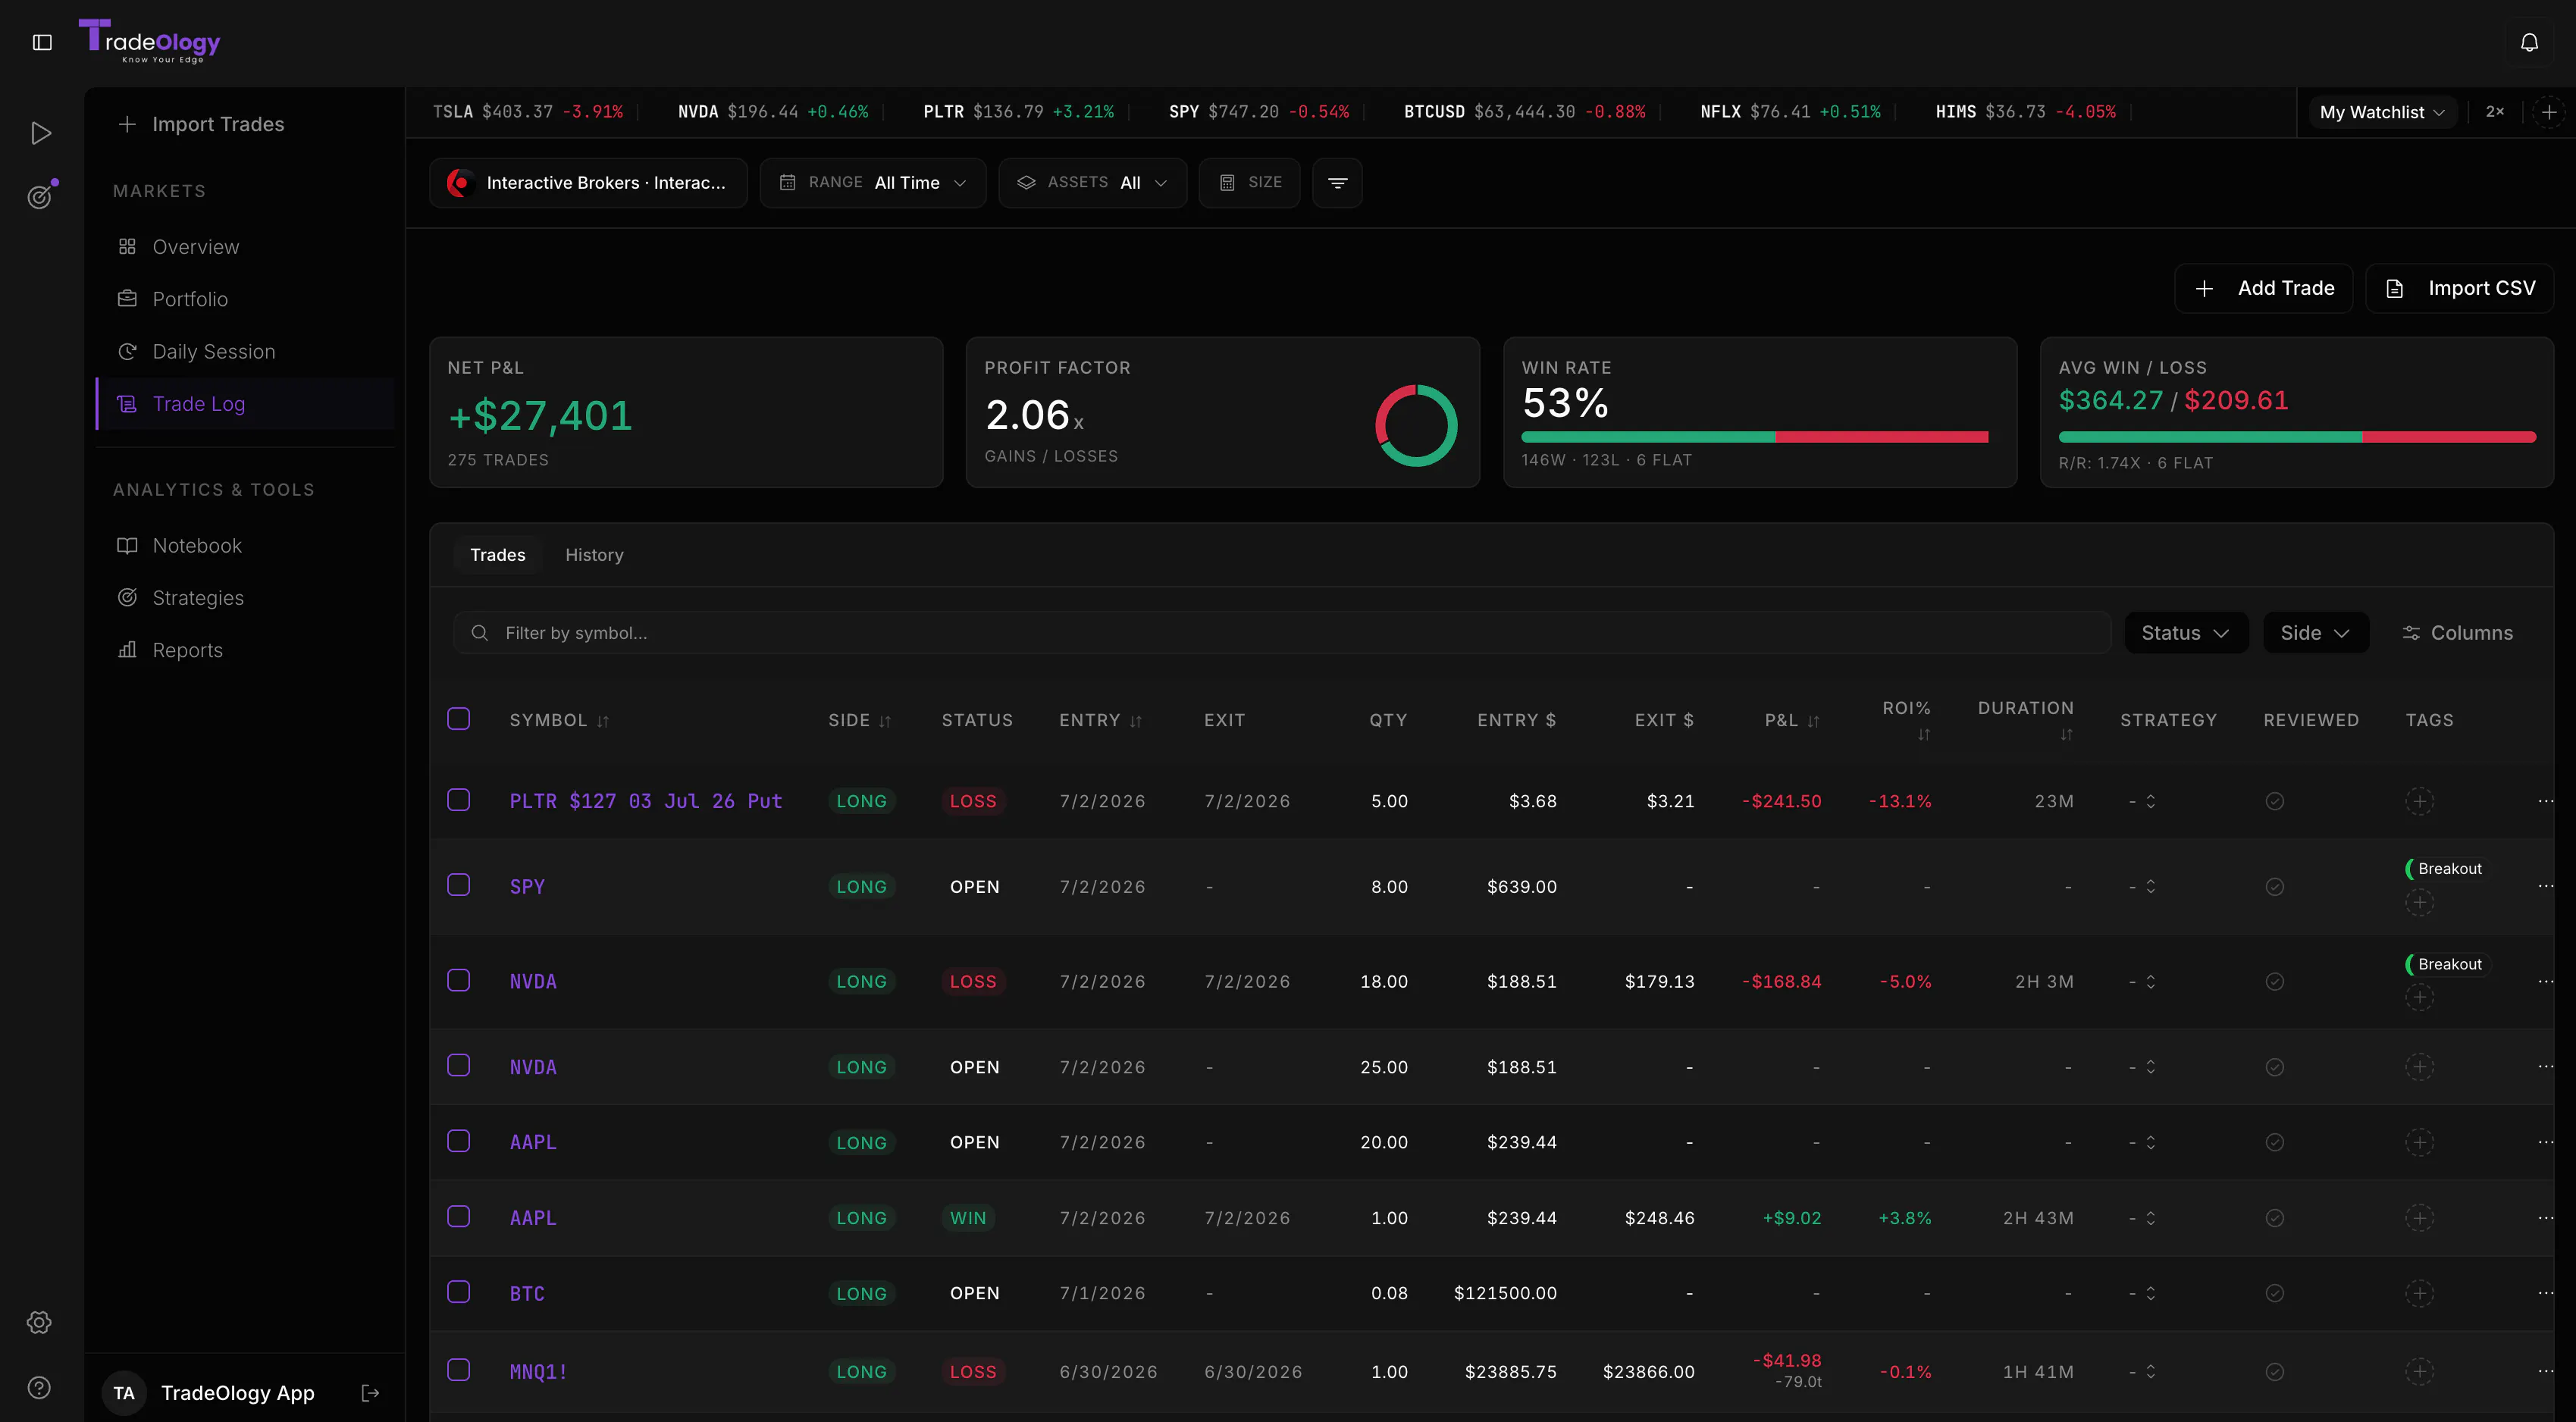Open the BTC symbol link
Viewport: 2576px width, 1422px height.
[x=527, y=1293]
